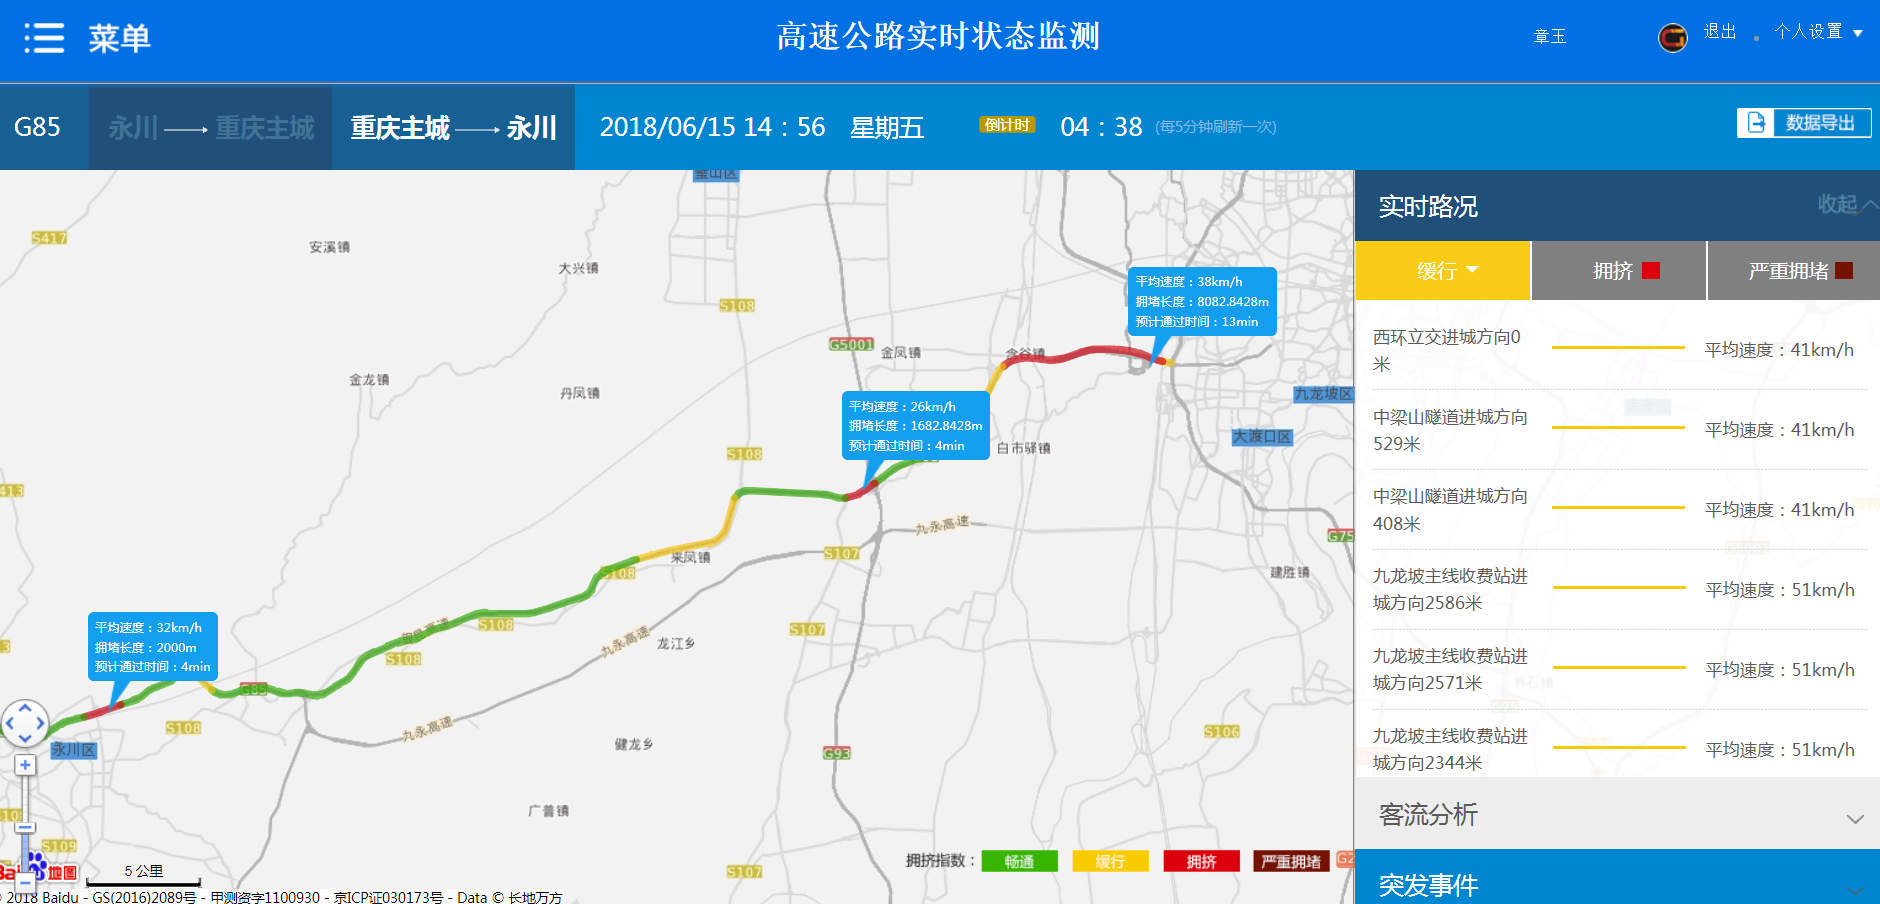Click the 倒计时 countdown badge

tap(1007, 124)
